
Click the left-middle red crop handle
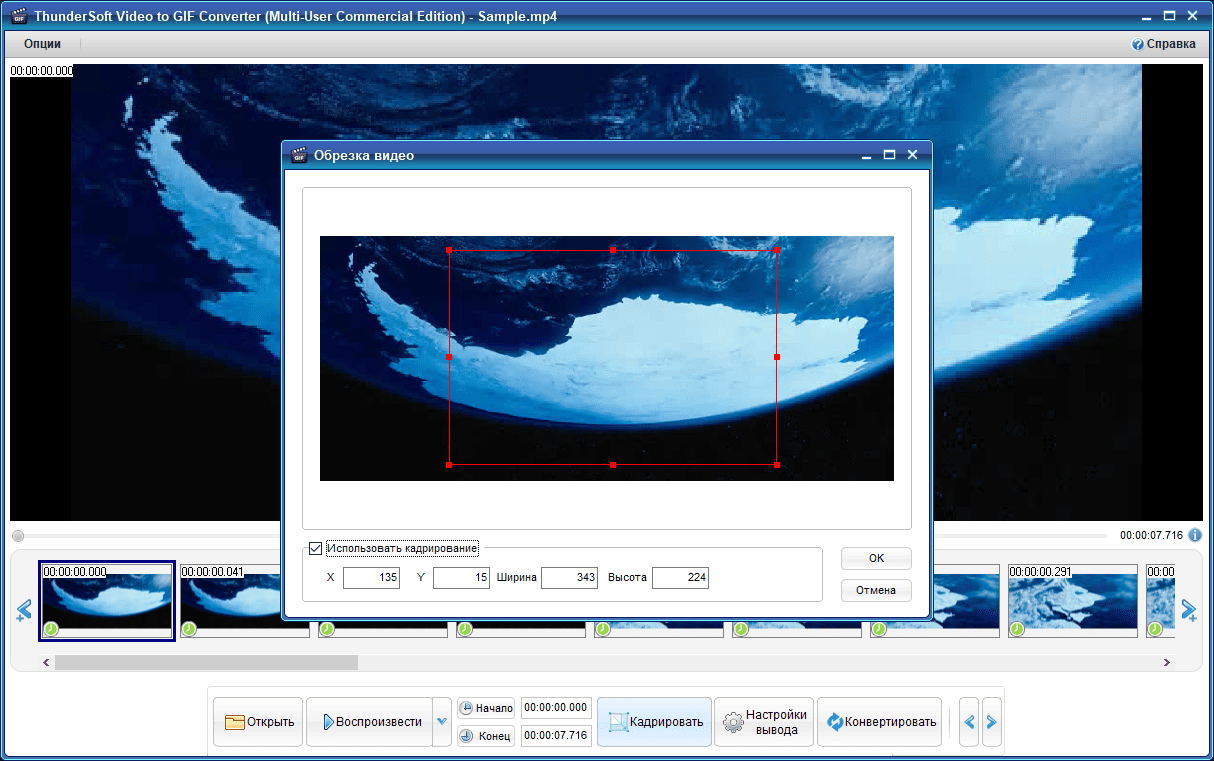(449, 357)
